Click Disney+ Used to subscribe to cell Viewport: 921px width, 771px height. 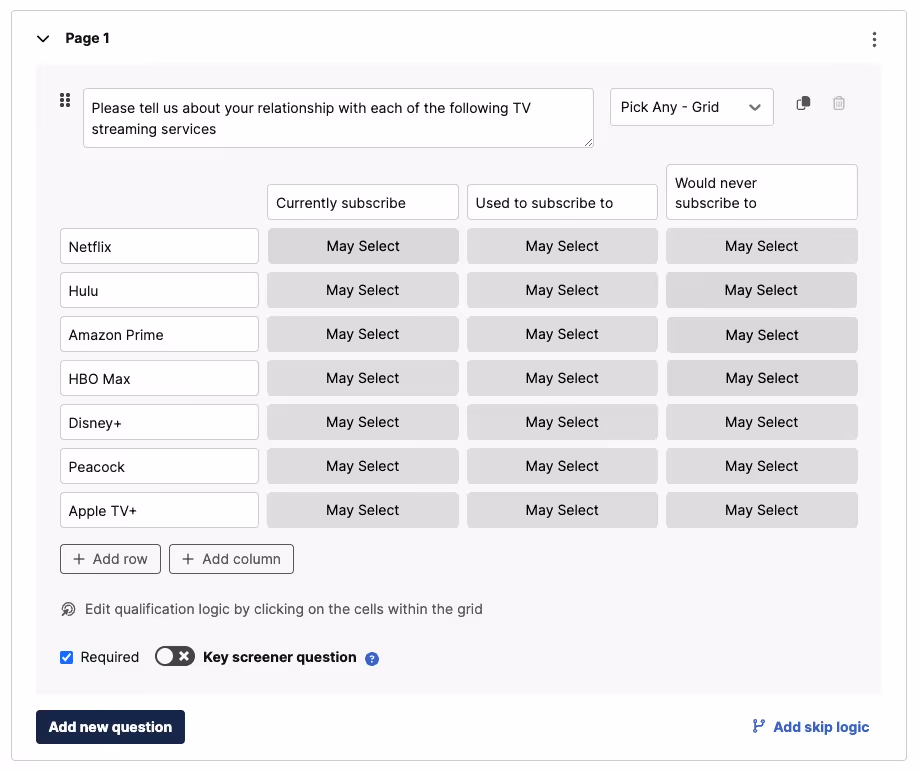[x=562, y=422]
